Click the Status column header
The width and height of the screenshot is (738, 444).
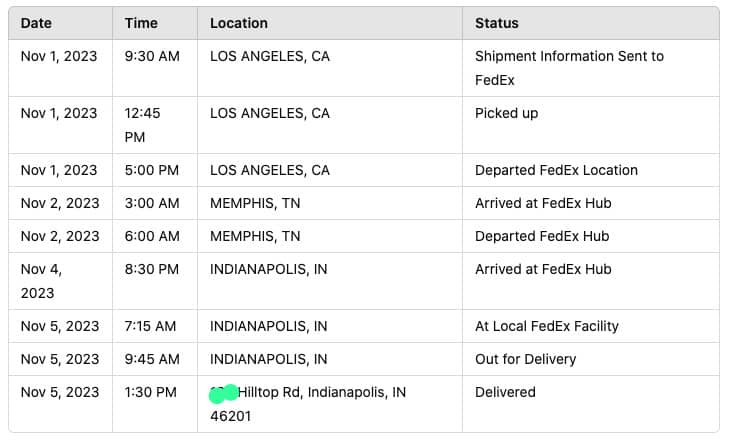click(497, 23)
